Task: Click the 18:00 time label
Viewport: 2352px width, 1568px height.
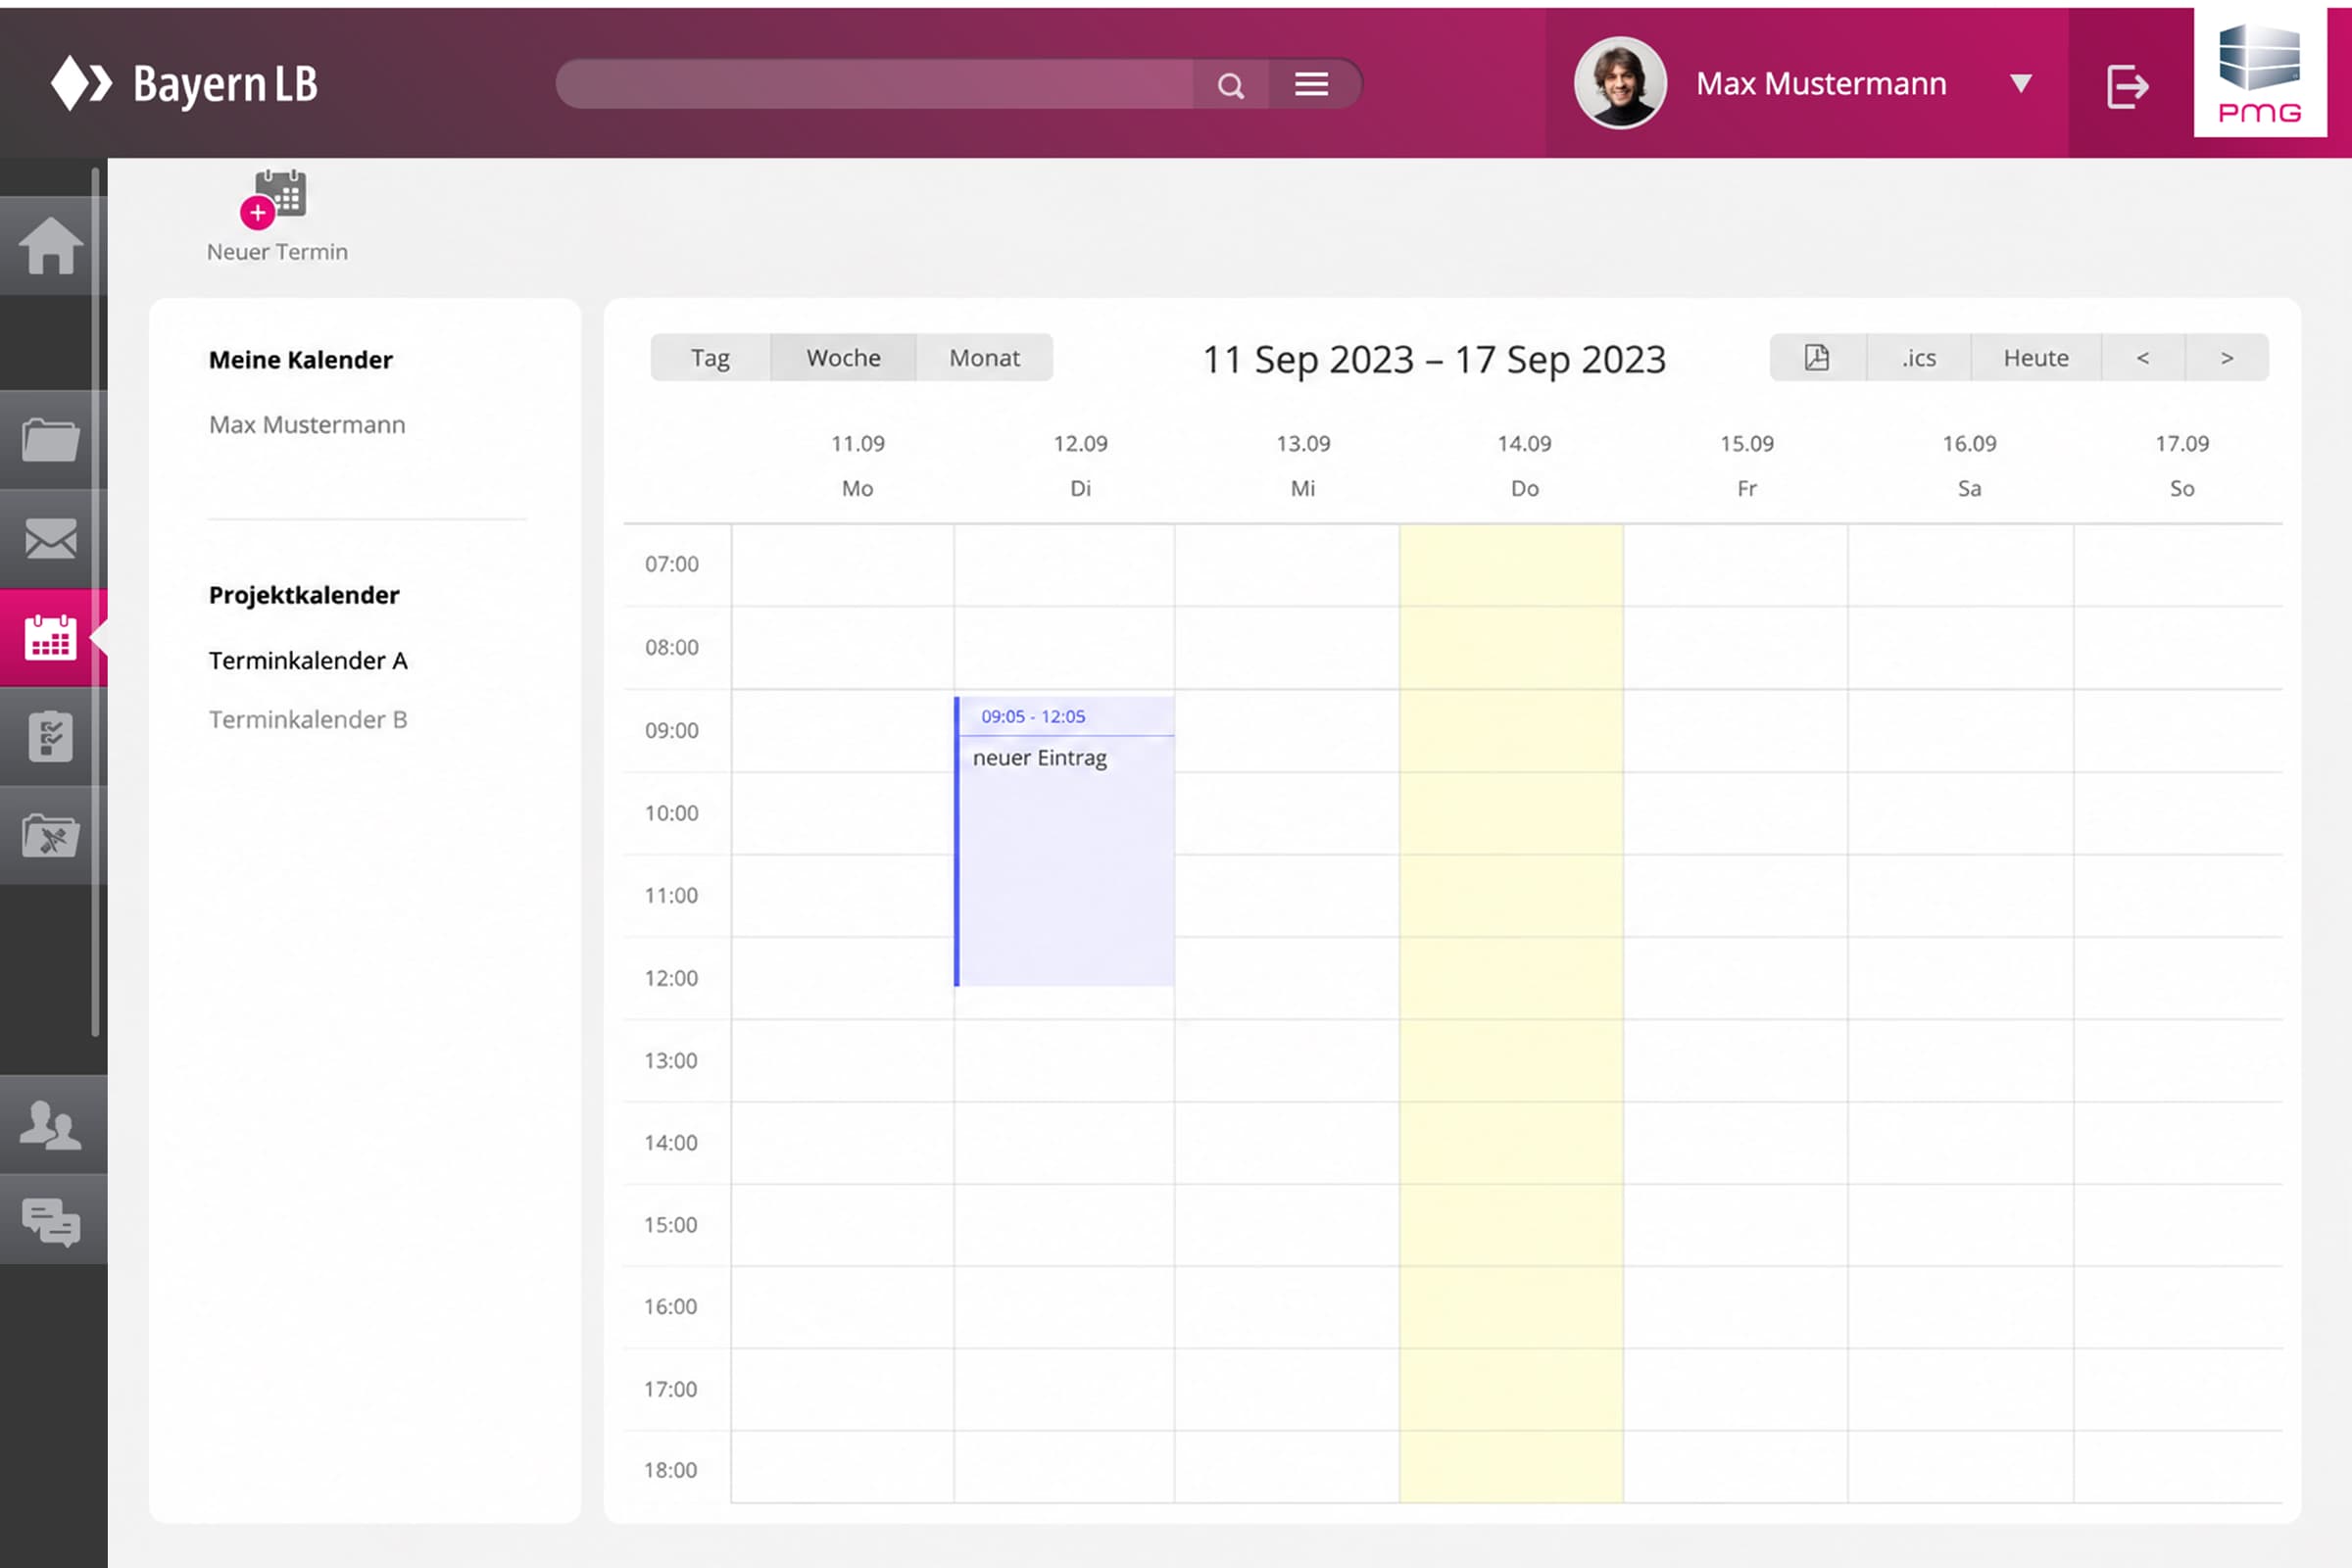Action: tap(670, 1470)
